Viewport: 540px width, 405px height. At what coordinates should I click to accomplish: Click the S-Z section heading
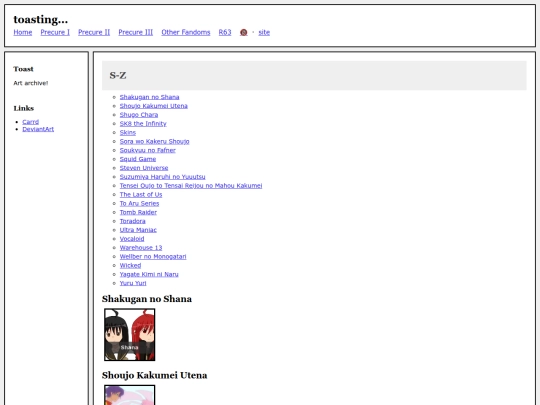(118, 75)
